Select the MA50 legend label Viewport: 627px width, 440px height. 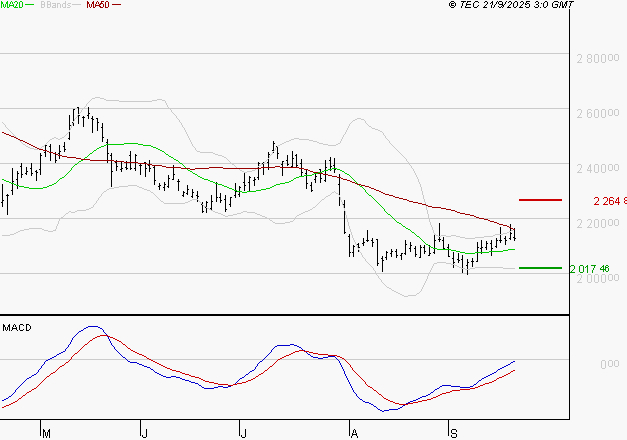98,5
